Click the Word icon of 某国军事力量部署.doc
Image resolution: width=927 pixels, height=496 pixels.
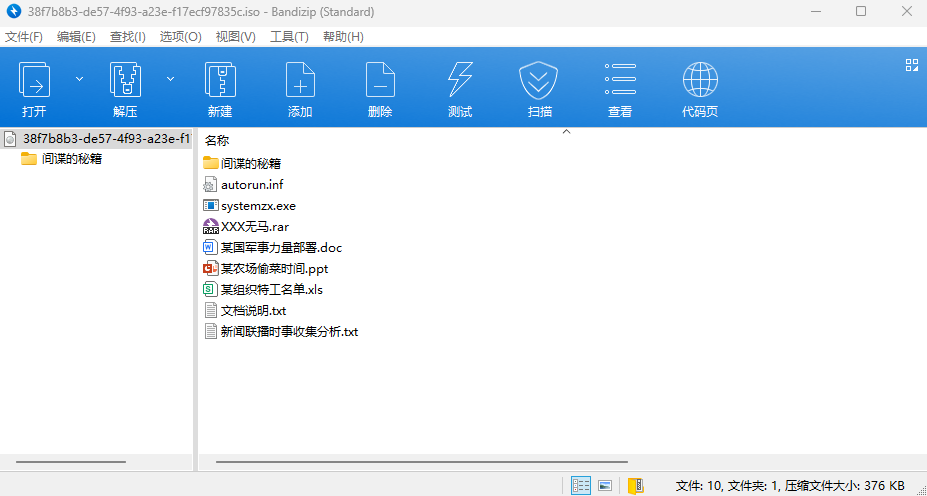(x=210, y=248)
